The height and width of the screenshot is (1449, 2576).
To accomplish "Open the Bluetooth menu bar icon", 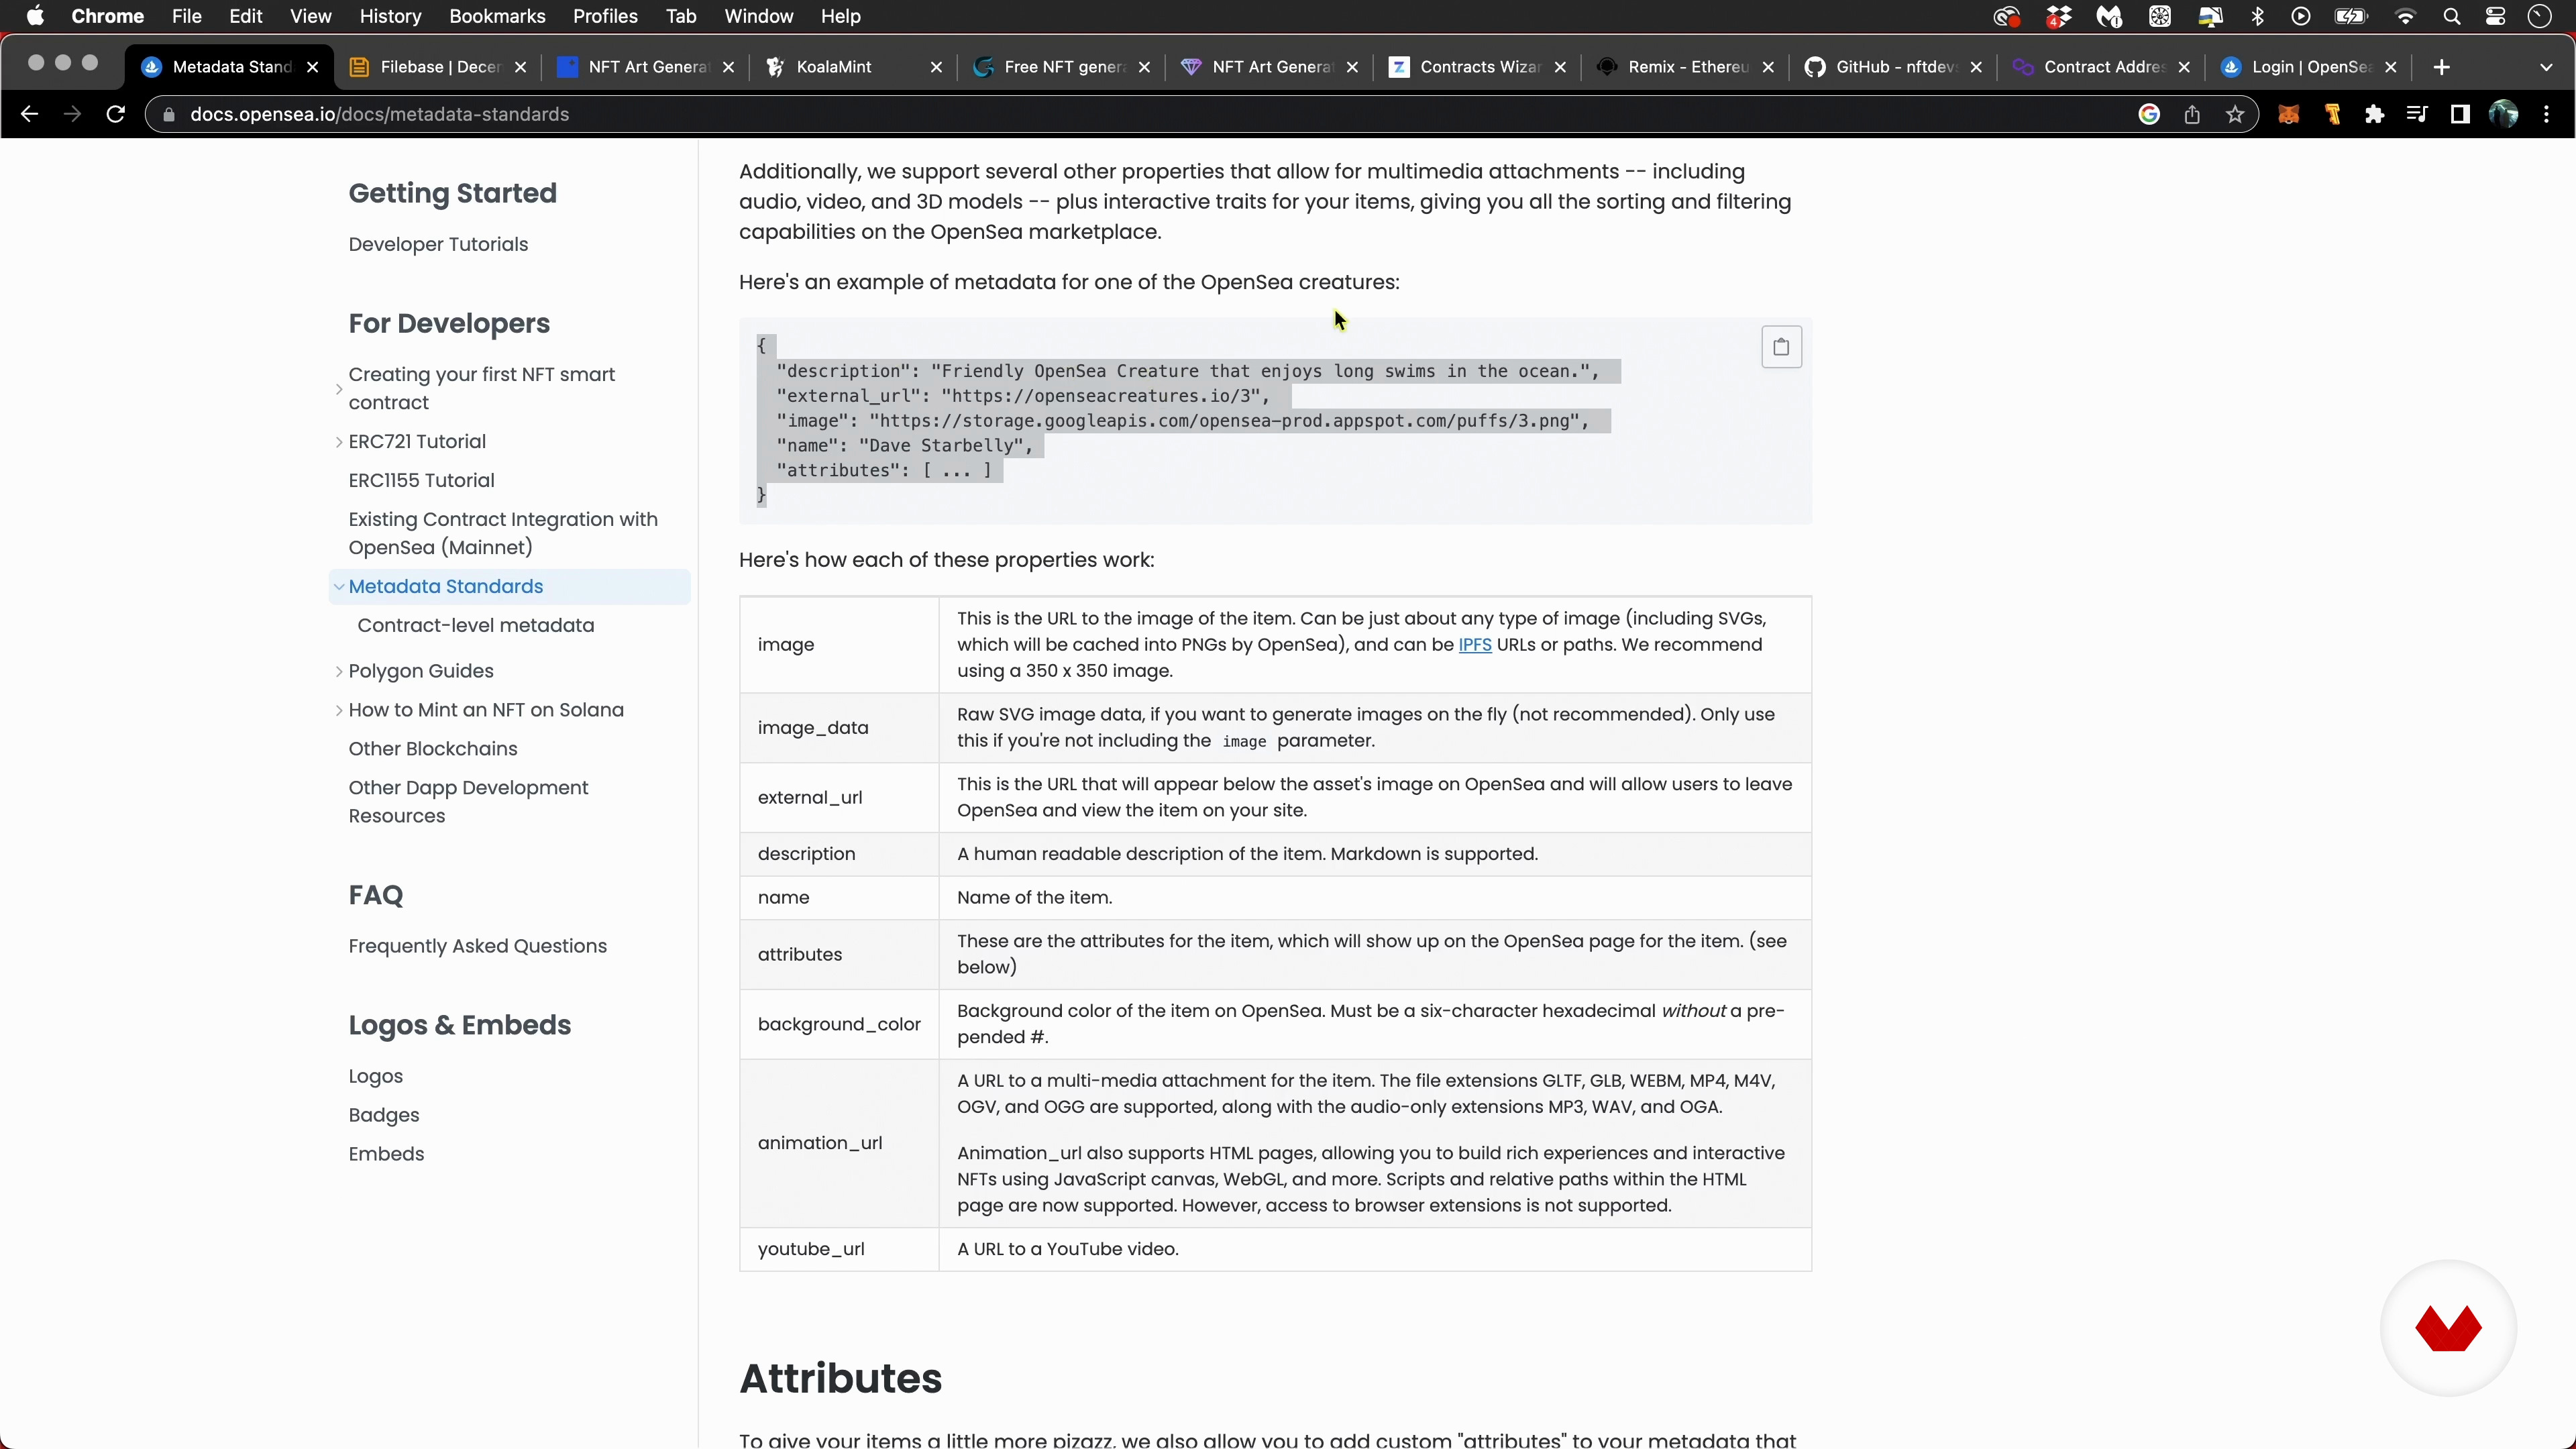I will [2257, 16].
